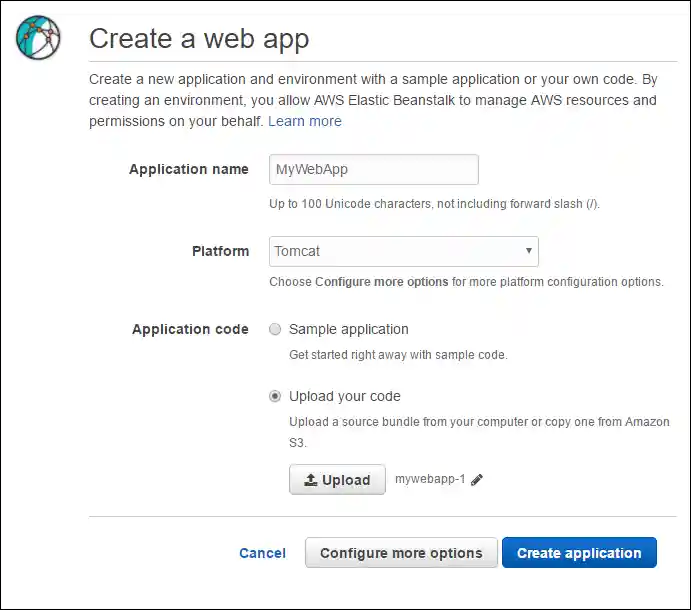Select the Sample application radio button
Image resolution: width=691 pixels, height=610 pixels.
tap(275, 329)
